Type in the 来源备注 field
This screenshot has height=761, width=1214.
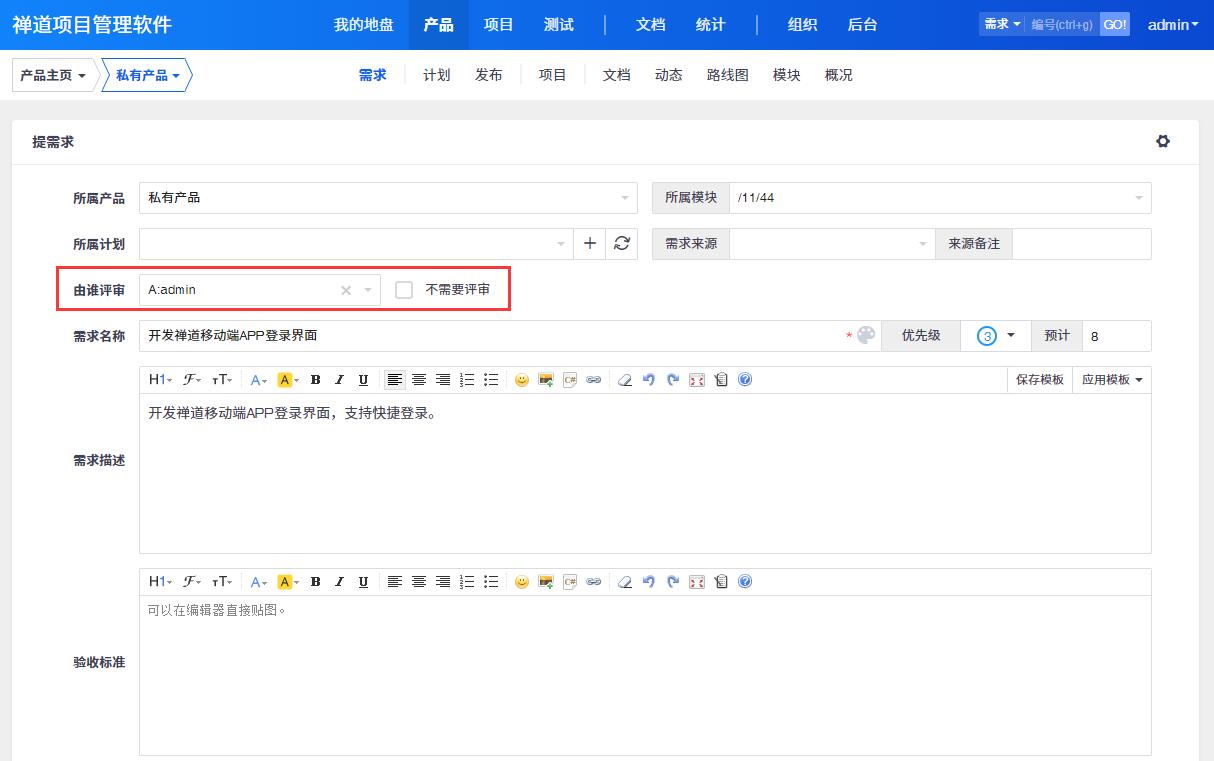1082,243
